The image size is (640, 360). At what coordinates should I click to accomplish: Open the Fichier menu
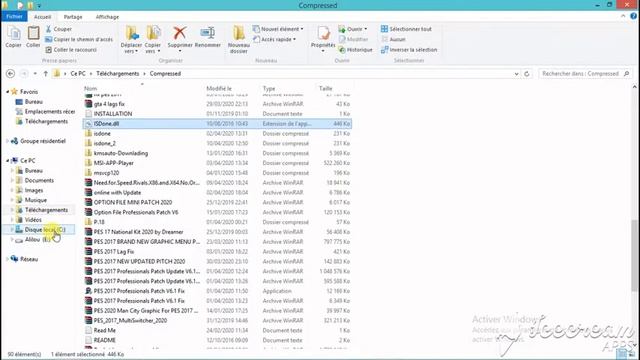14,16
